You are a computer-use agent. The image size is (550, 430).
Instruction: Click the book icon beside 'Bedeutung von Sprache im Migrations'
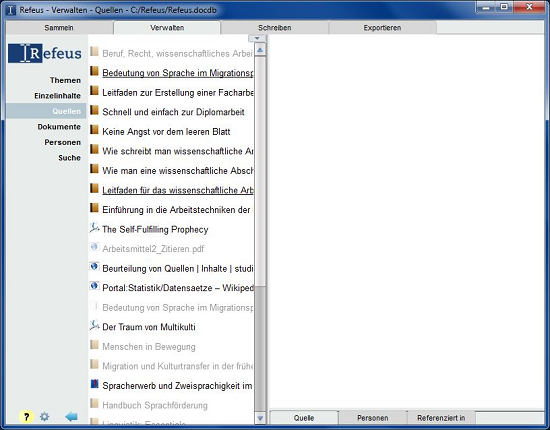tap(94, 71)
